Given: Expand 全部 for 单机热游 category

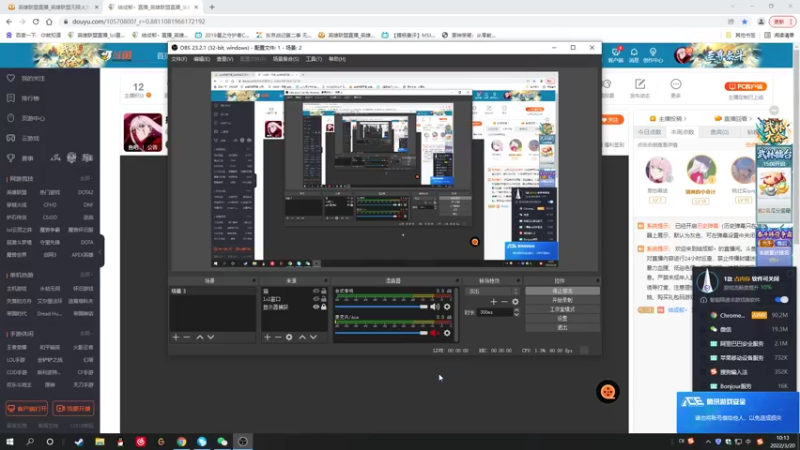Looking at the screenshot, I should click(85, 274).
